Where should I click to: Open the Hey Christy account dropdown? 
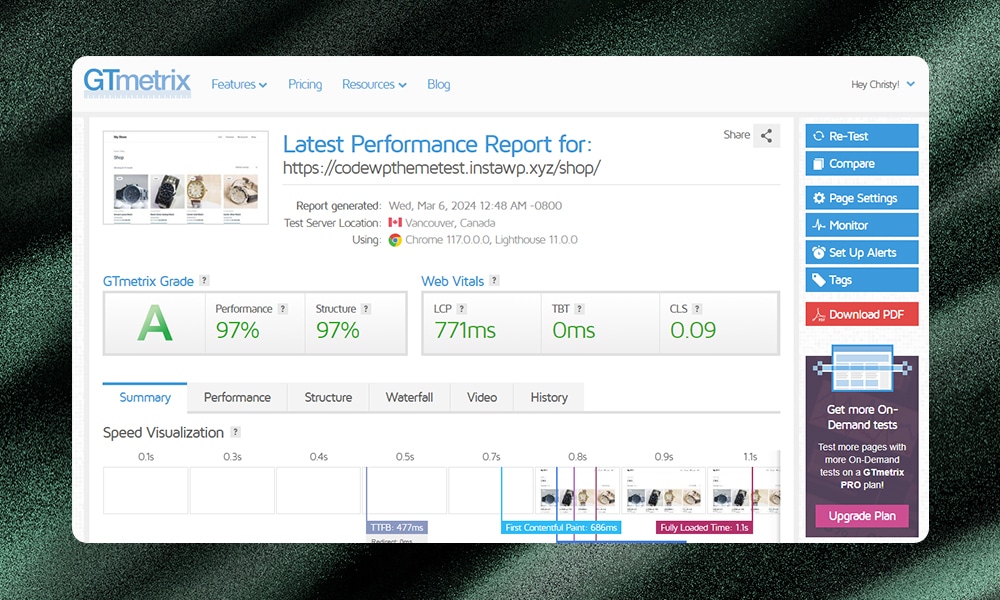point(882,85)
